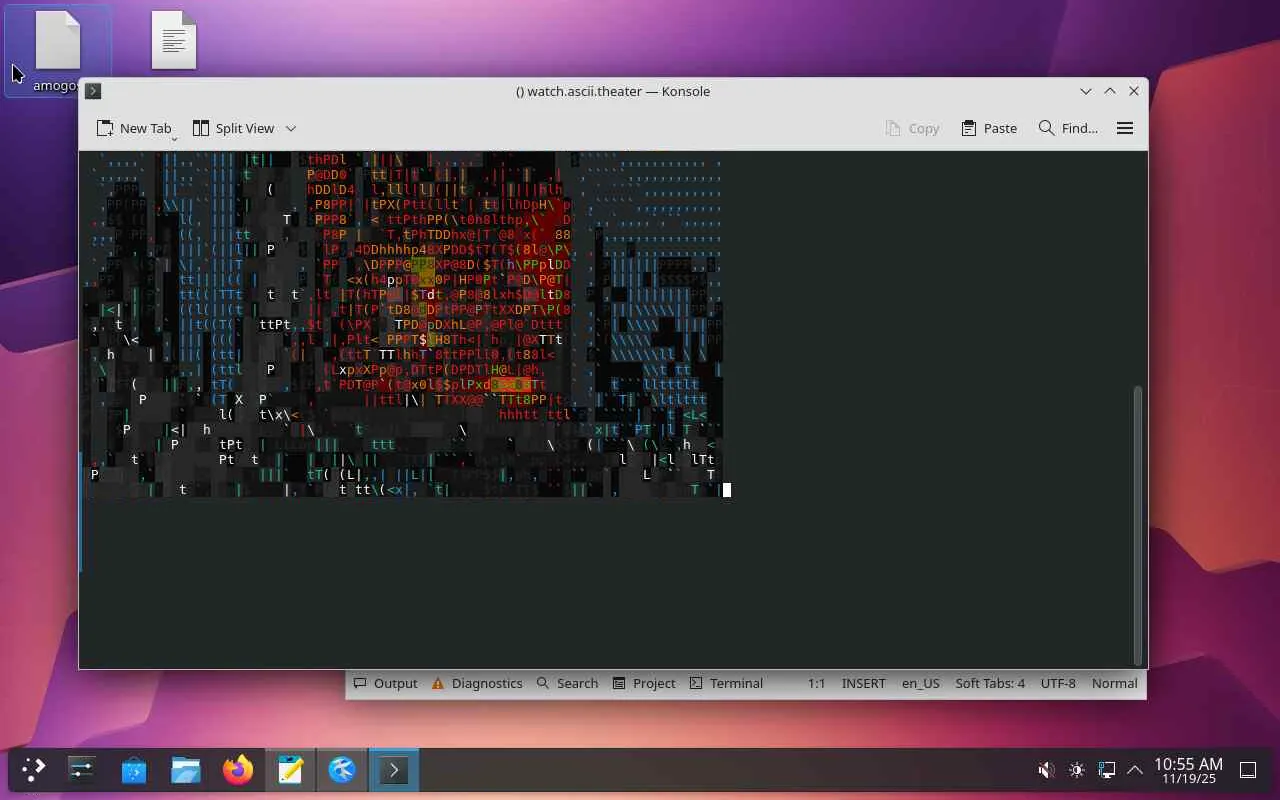Maximize the Konsole window
The image size is (1280, 800).
1110,91
